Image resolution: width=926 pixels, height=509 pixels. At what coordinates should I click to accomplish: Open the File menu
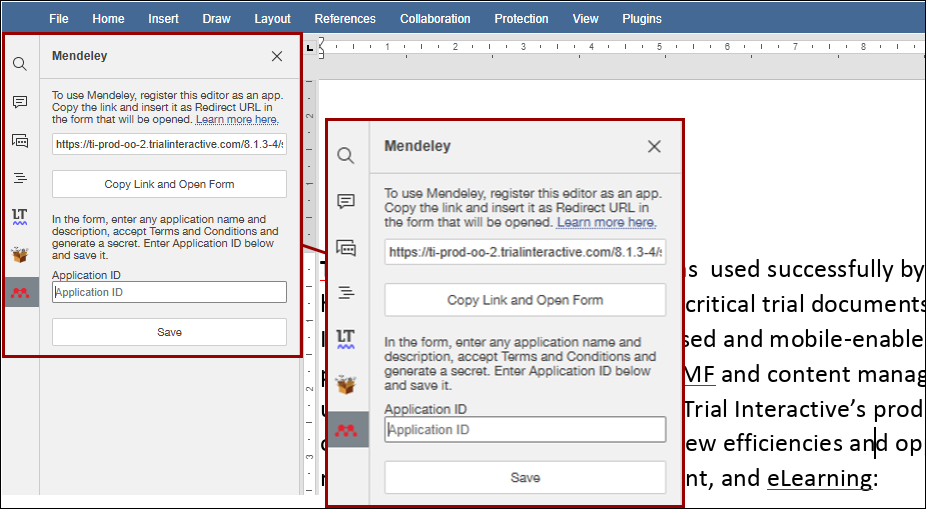(59, 19)
